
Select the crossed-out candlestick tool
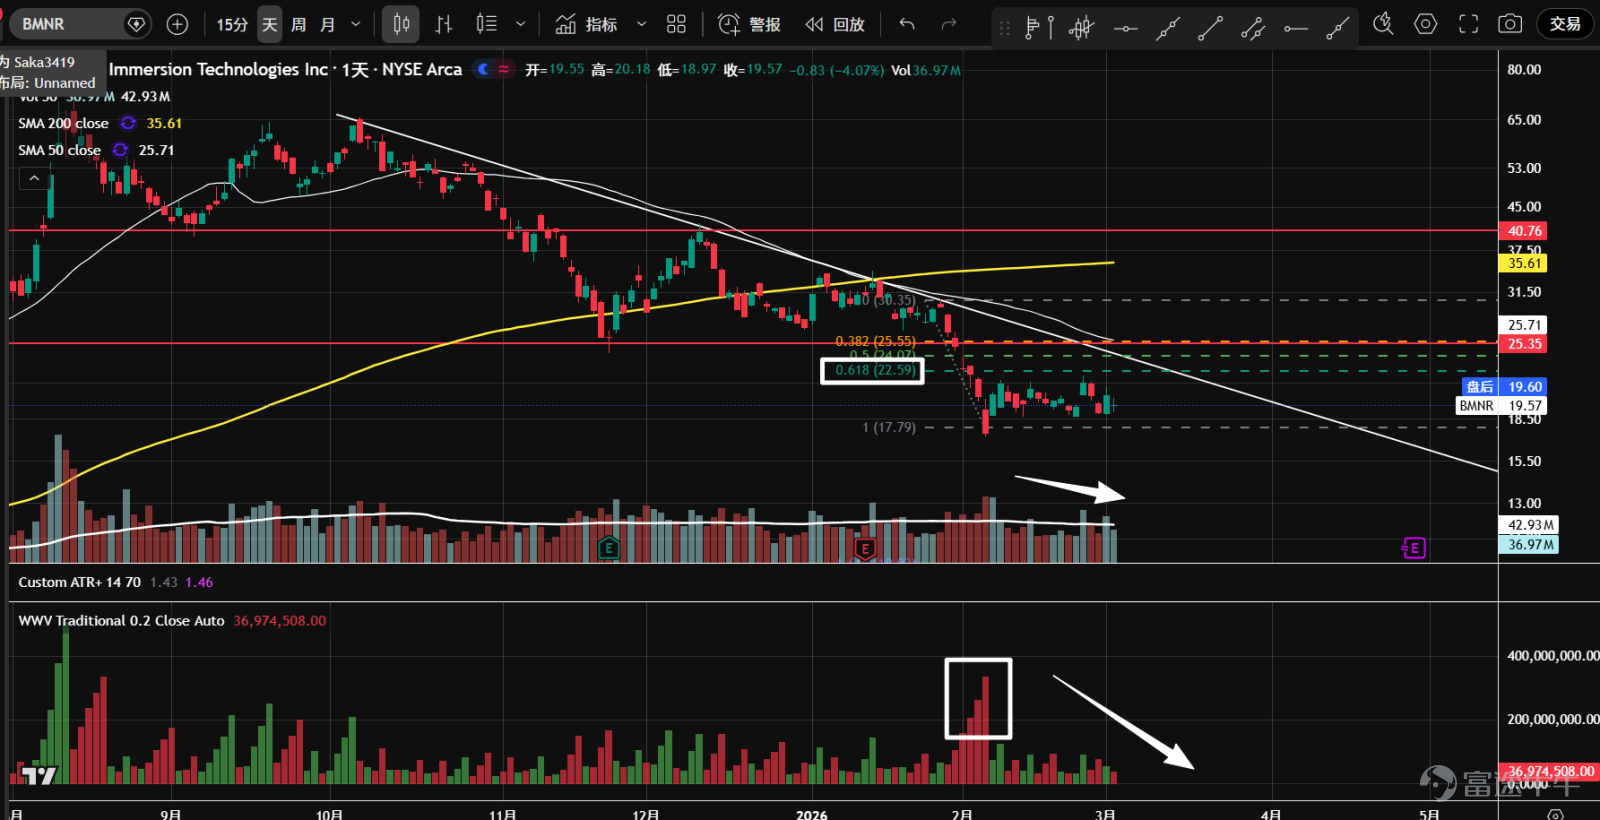pyautogui.click(x=1081, y=28)
